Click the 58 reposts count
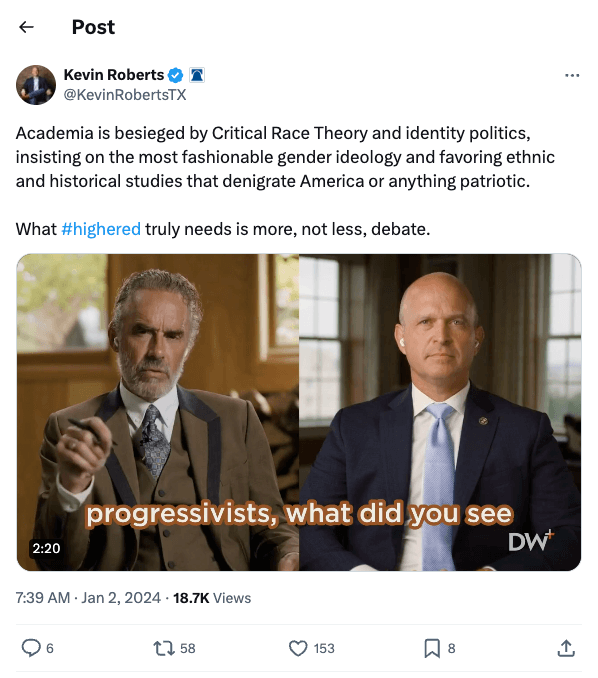This screenshot has height=678, width=598. [188, 648]
